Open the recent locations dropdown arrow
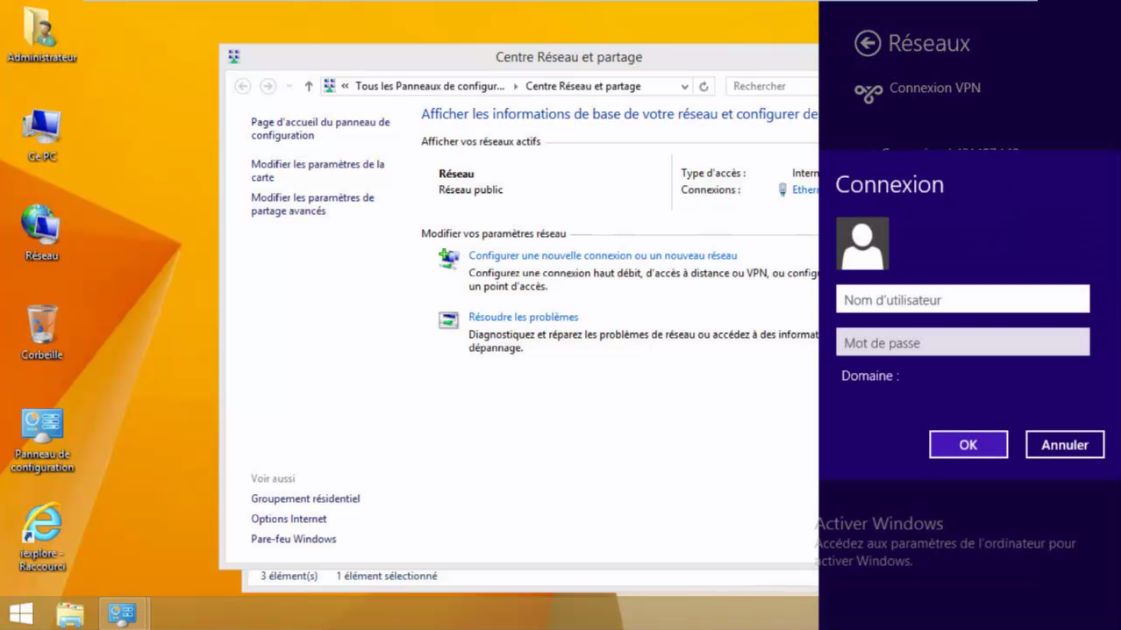 [x=289, y=86]
